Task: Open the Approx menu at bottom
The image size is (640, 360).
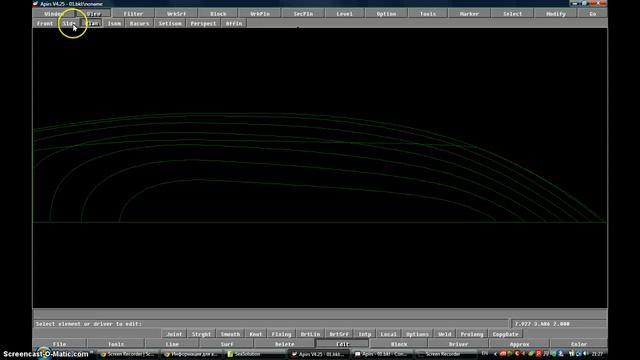Action: [x=519, y=344]
